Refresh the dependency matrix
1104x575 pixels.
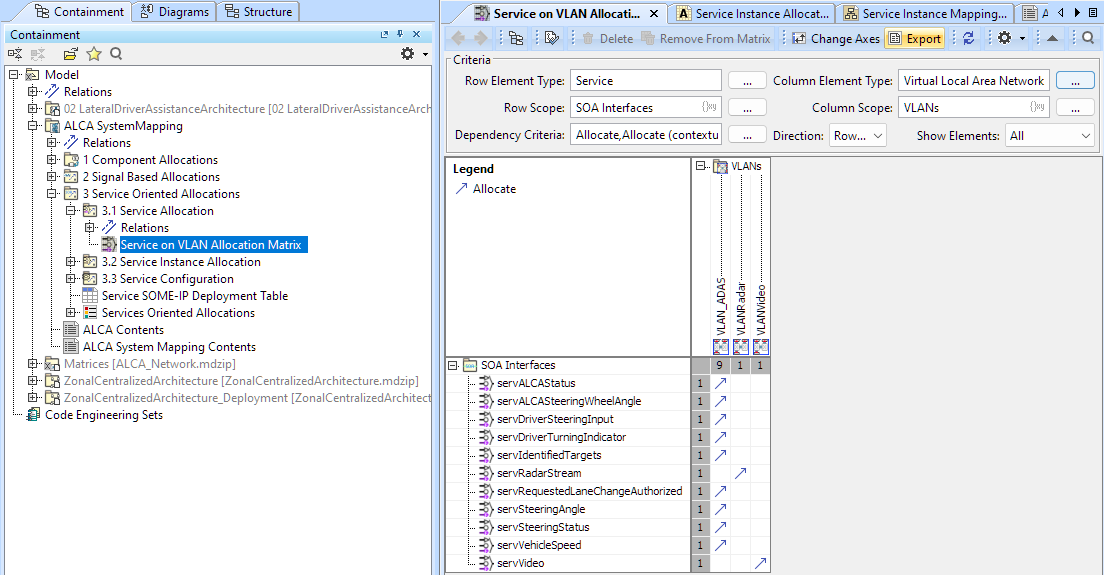[968, 38]
